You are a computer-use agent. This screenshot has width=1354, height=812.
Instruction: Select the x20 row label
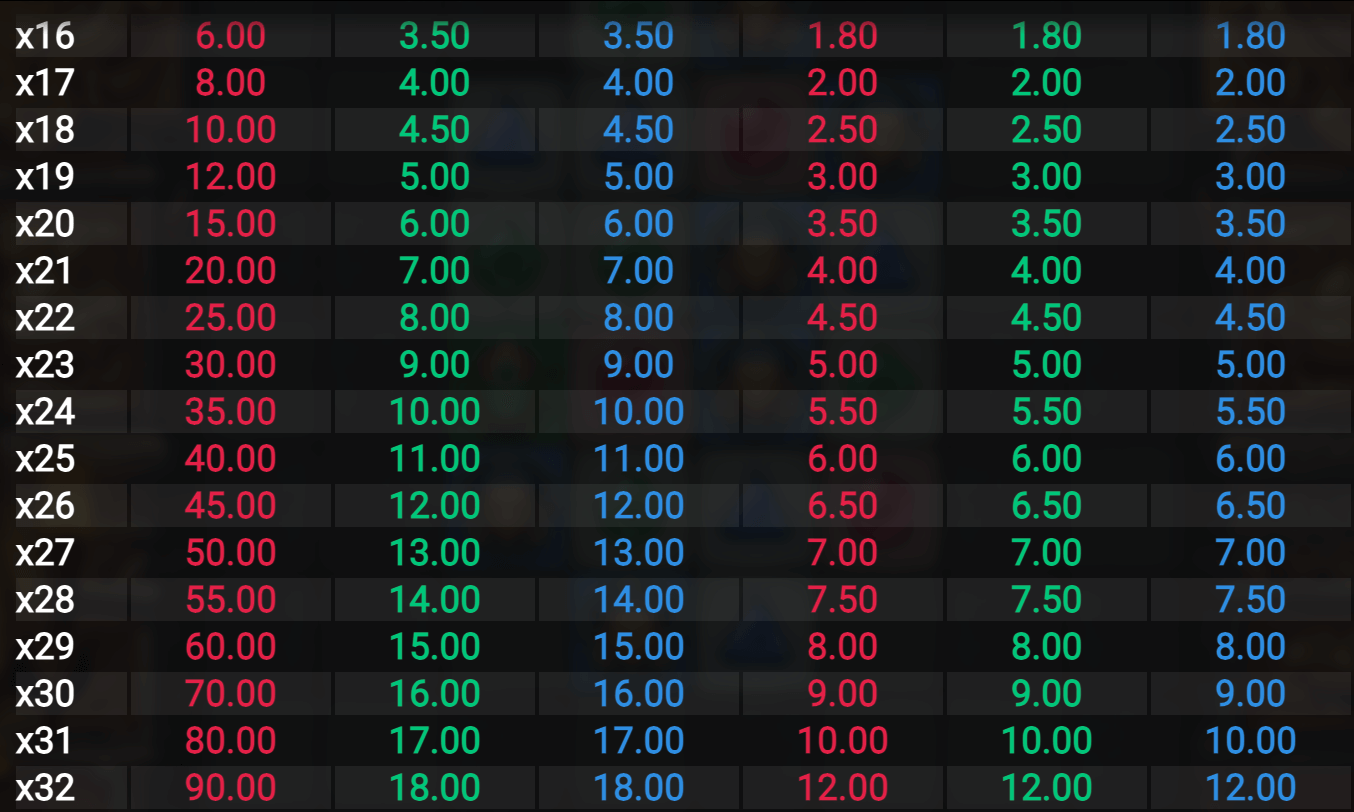tap(45, 224)
